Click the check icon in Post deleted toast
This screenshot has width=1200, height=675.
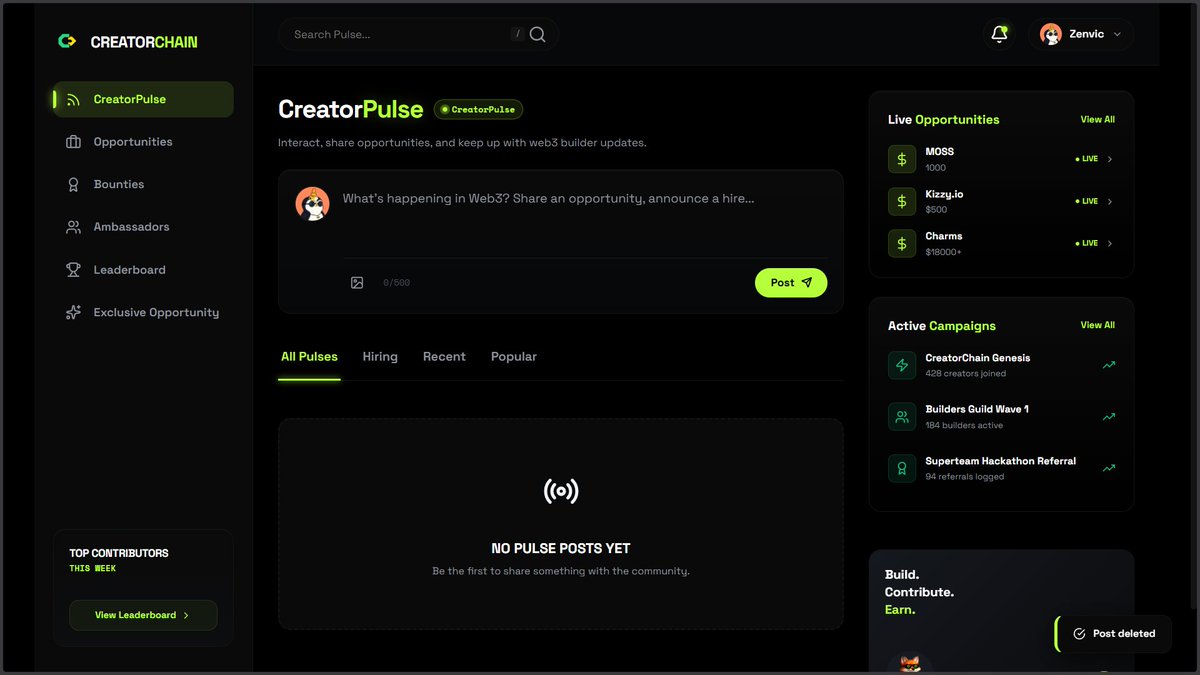click(1079, 634)
